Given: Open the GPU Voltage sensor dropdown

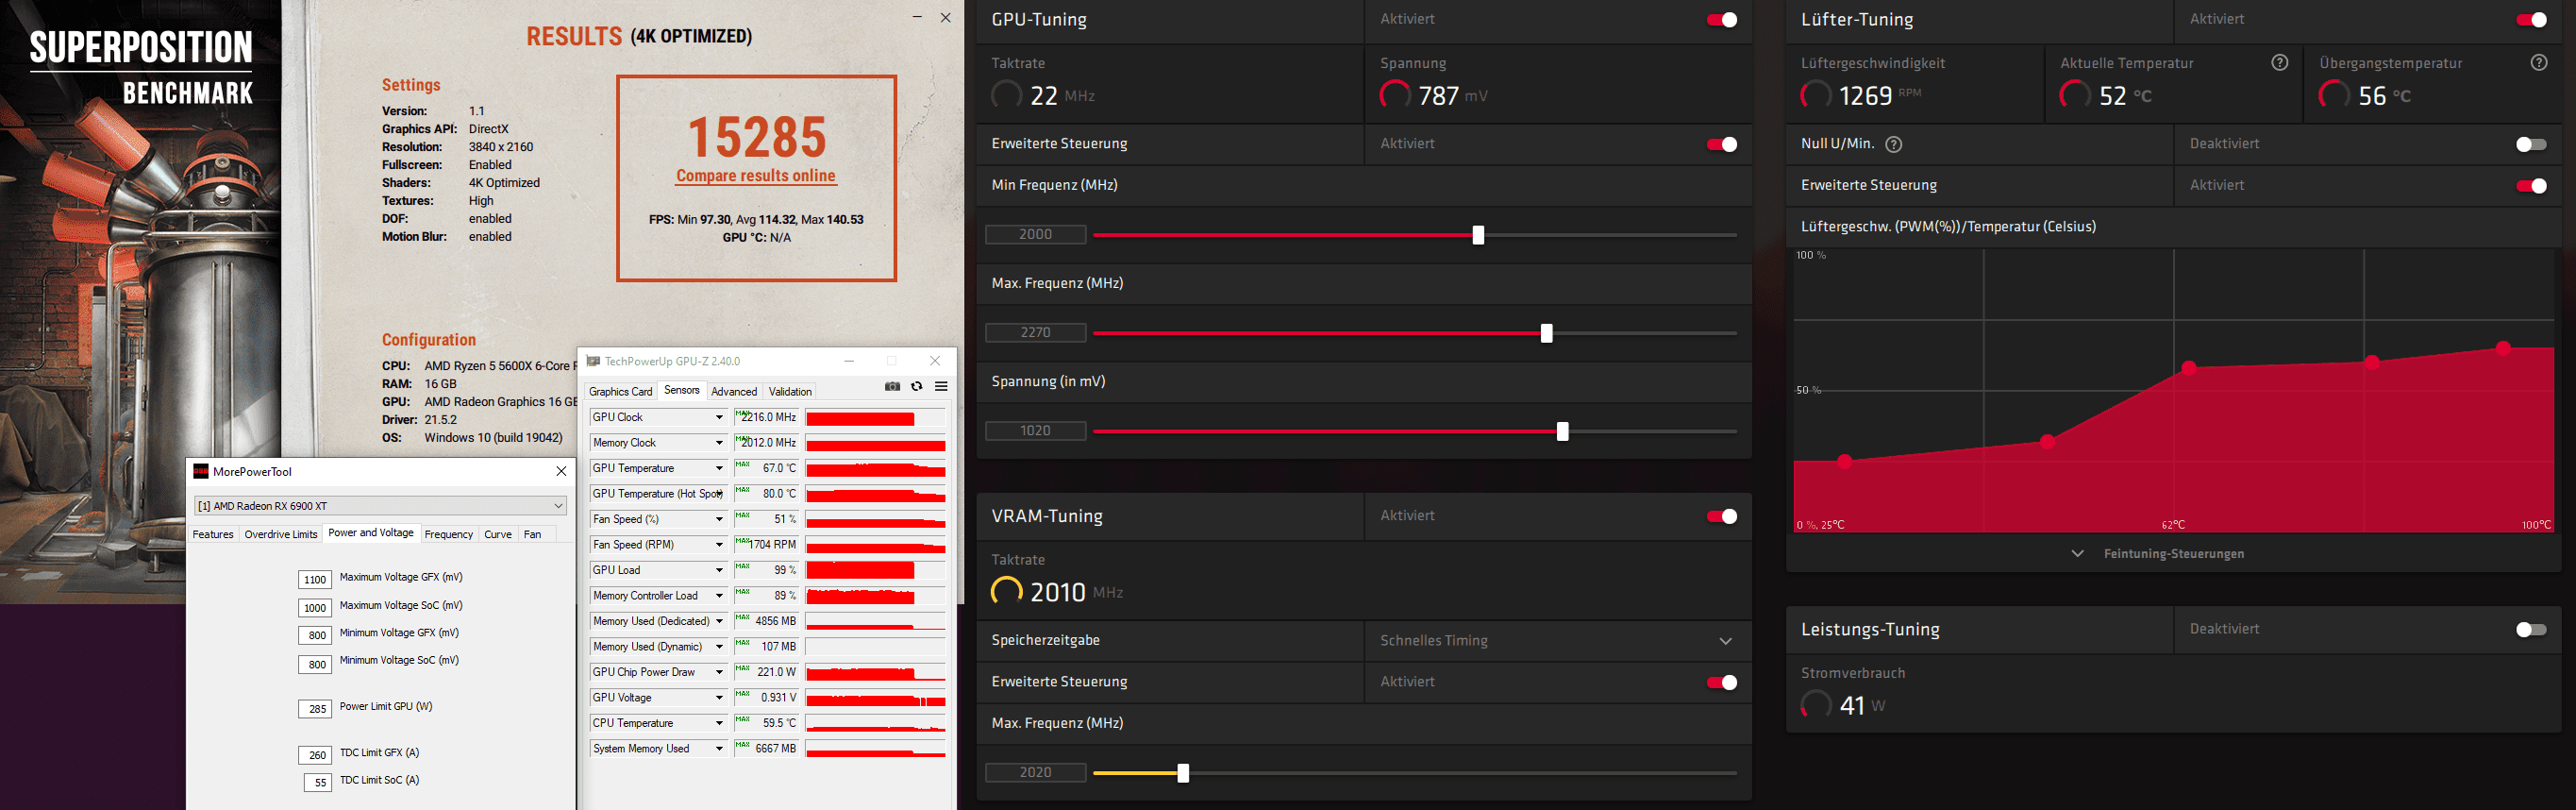Looking at the screenshot, I should click(x=718, y=698).
